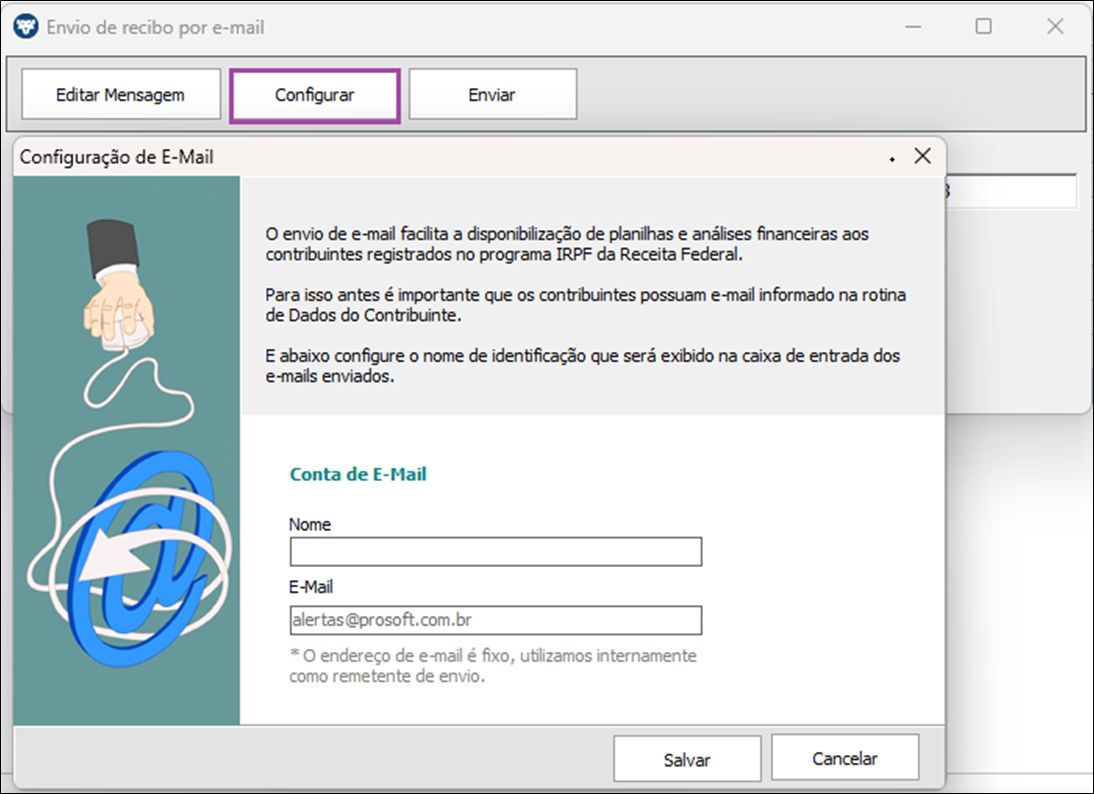Click the Configurar button
The width and height of the screenshot is (1094, 794).
315,96
